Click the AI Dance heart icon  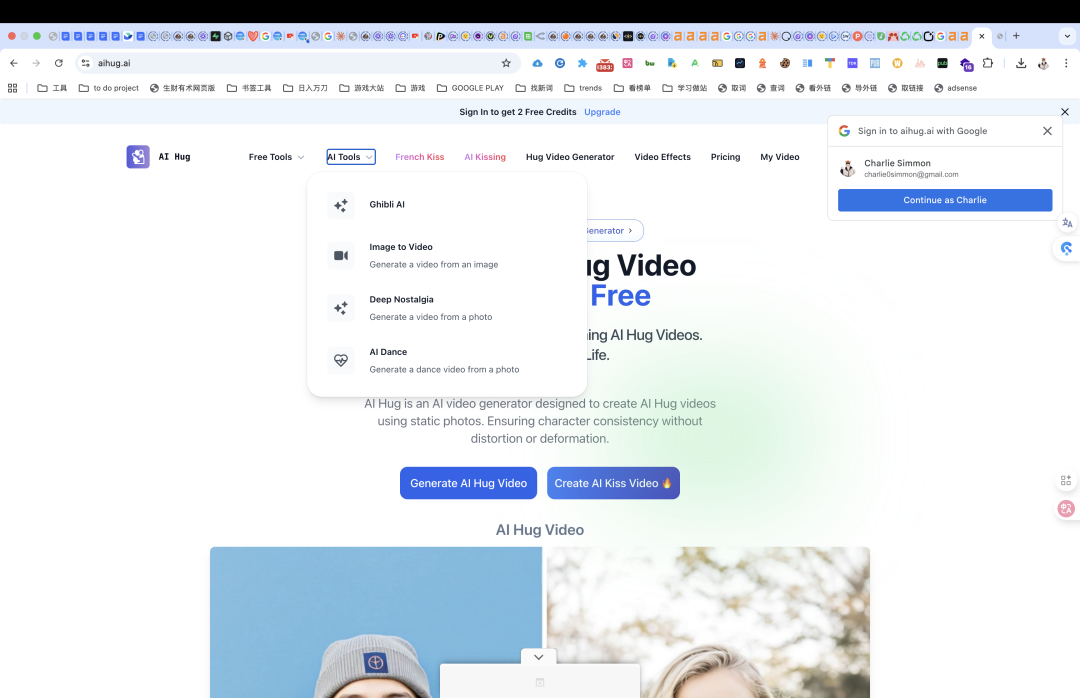click(x=341, y=360)
